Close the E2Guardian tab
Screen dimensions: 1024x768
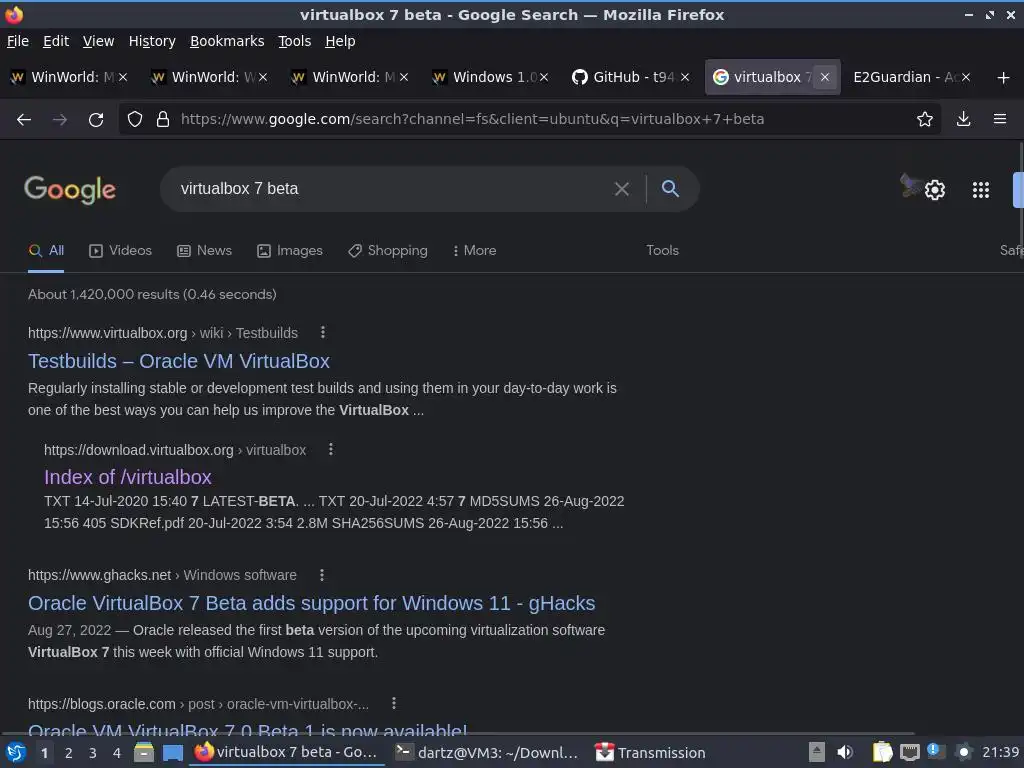[966, 77]
